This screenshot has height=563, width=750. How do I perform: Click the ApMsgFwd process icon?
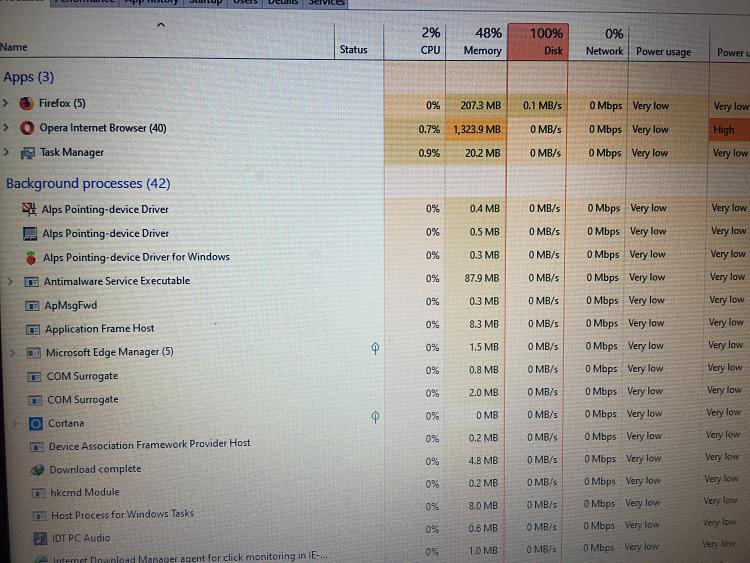(x=32, y=306)
